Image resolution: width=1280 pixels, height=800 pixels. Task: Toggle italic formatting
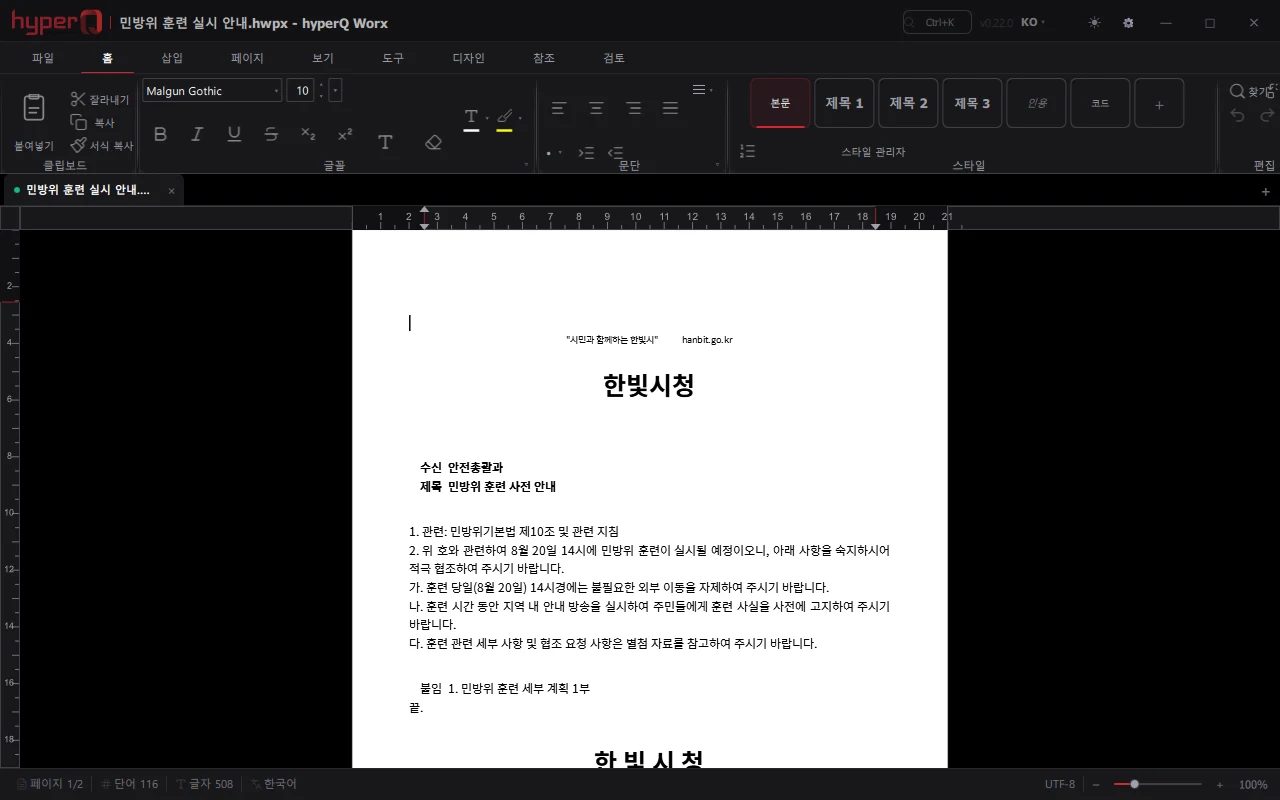click(x=197, y=134)
